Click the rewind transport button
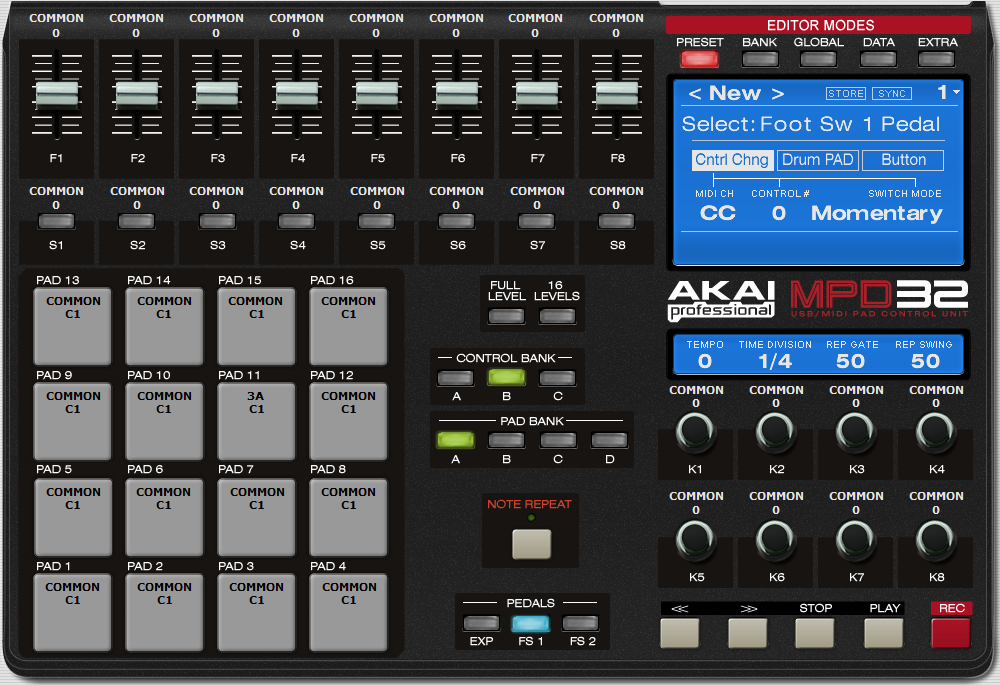1000x685 pixels. (680, 632)
